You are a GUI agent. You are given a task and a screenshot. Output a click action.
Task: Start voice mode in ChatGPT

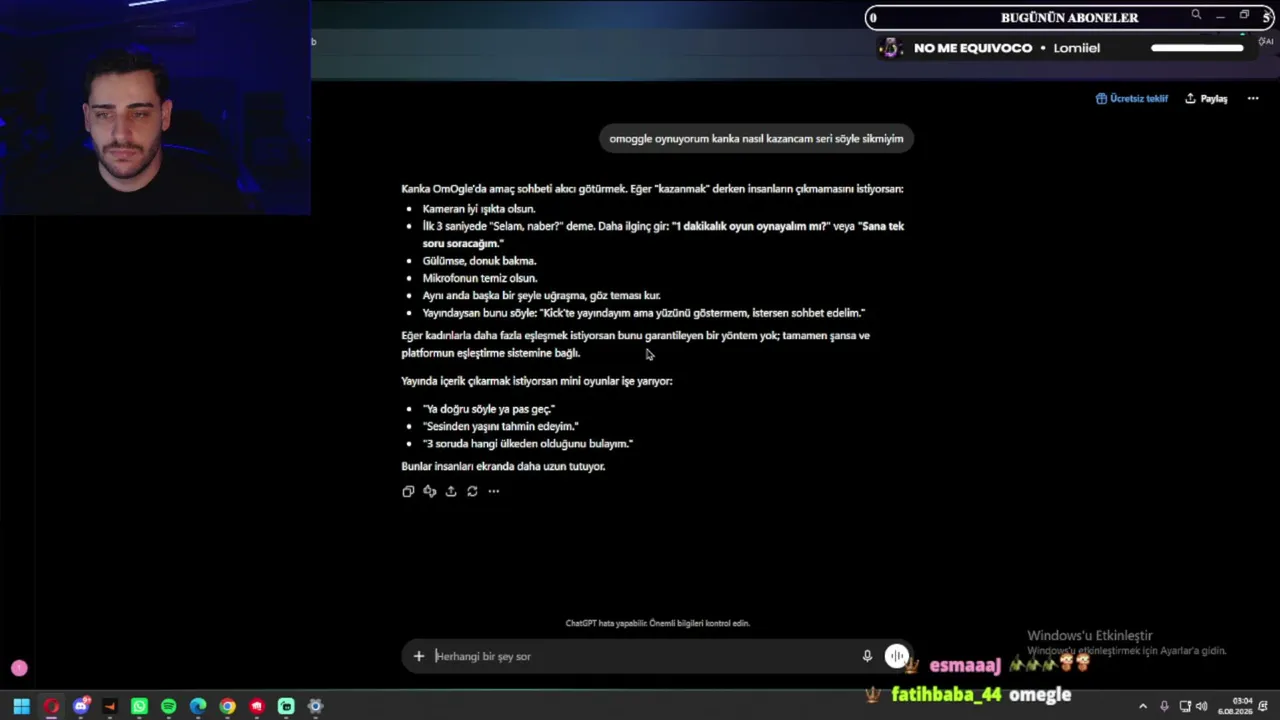click(x=896, y=656)
